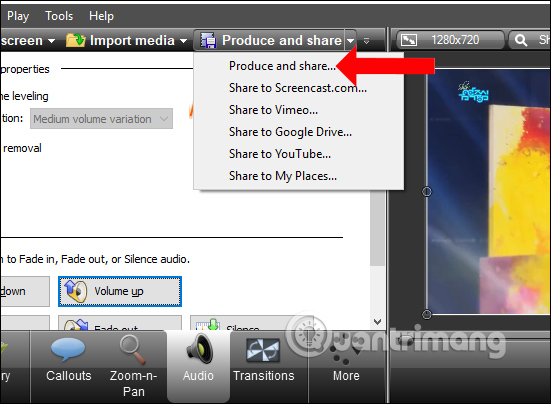Click the Volume down button
The height and width of the screenshot is (404, 551).
[24, 291]
